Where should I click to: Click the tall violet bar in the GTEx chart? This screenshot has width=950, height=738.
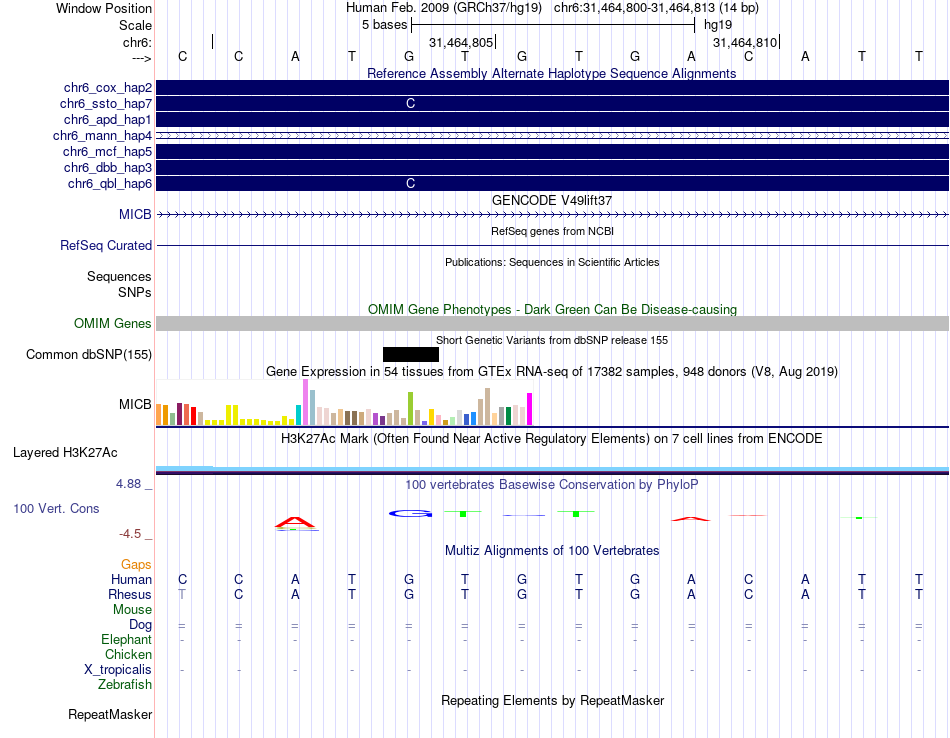(x=305, y=402)
